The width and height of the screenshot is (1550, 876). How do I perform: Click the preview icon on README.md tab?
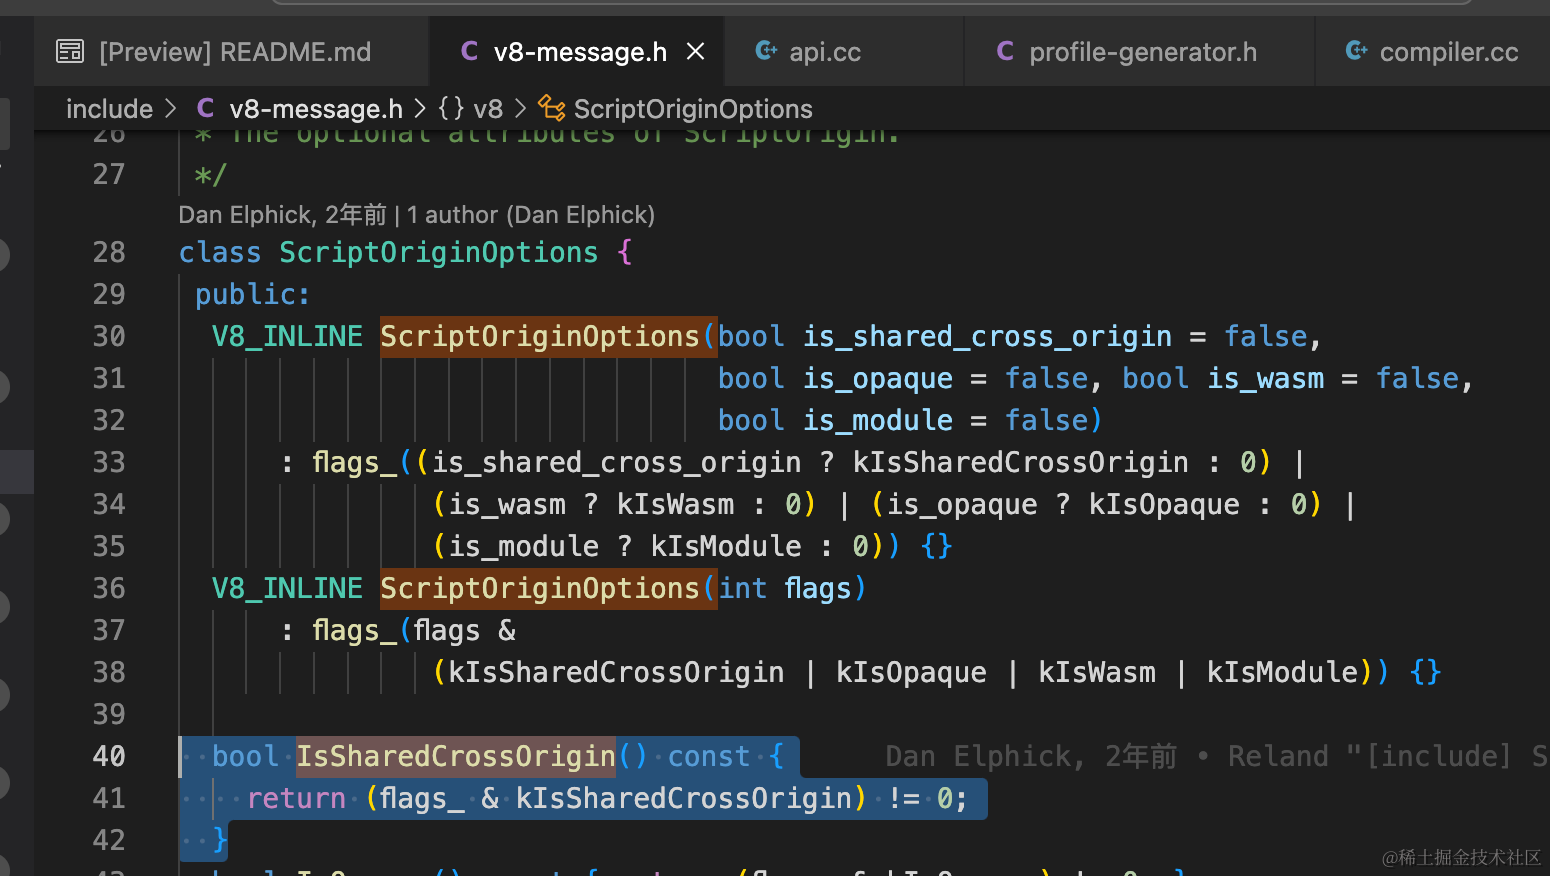pyautogui.click(x=70, y=51)
